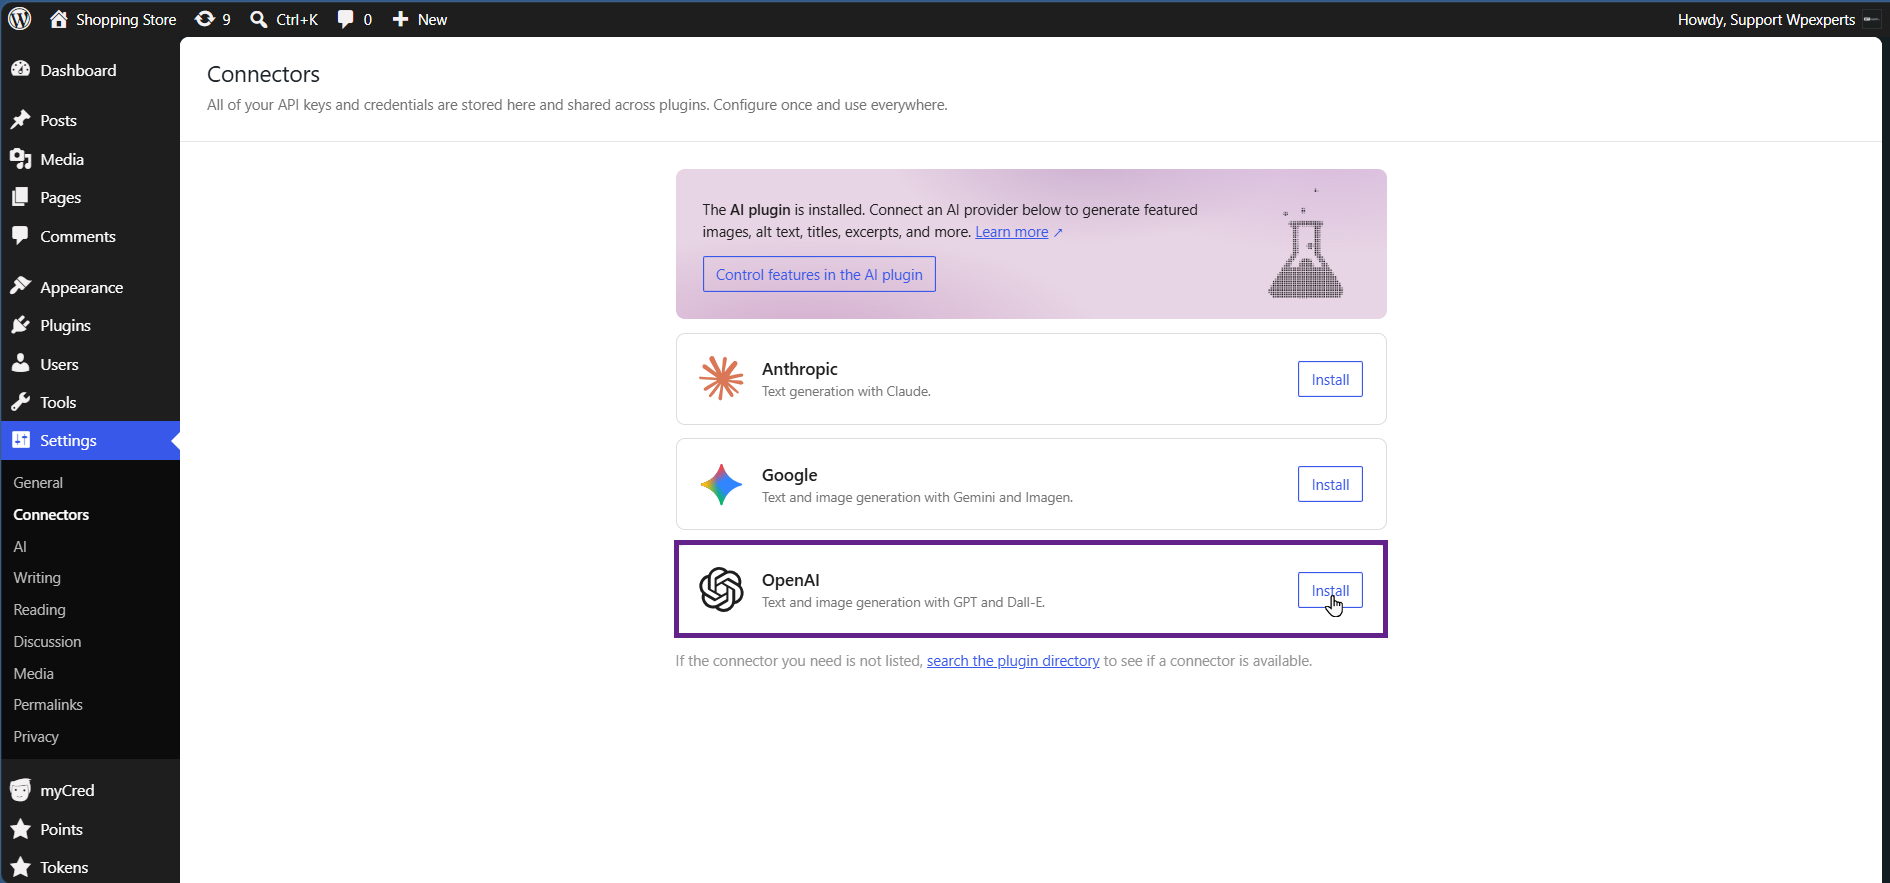The height and width of the screenshot is (883, 1890).
Task: Click the GPT and Dall-E description text
Action: tap(903, 602)
